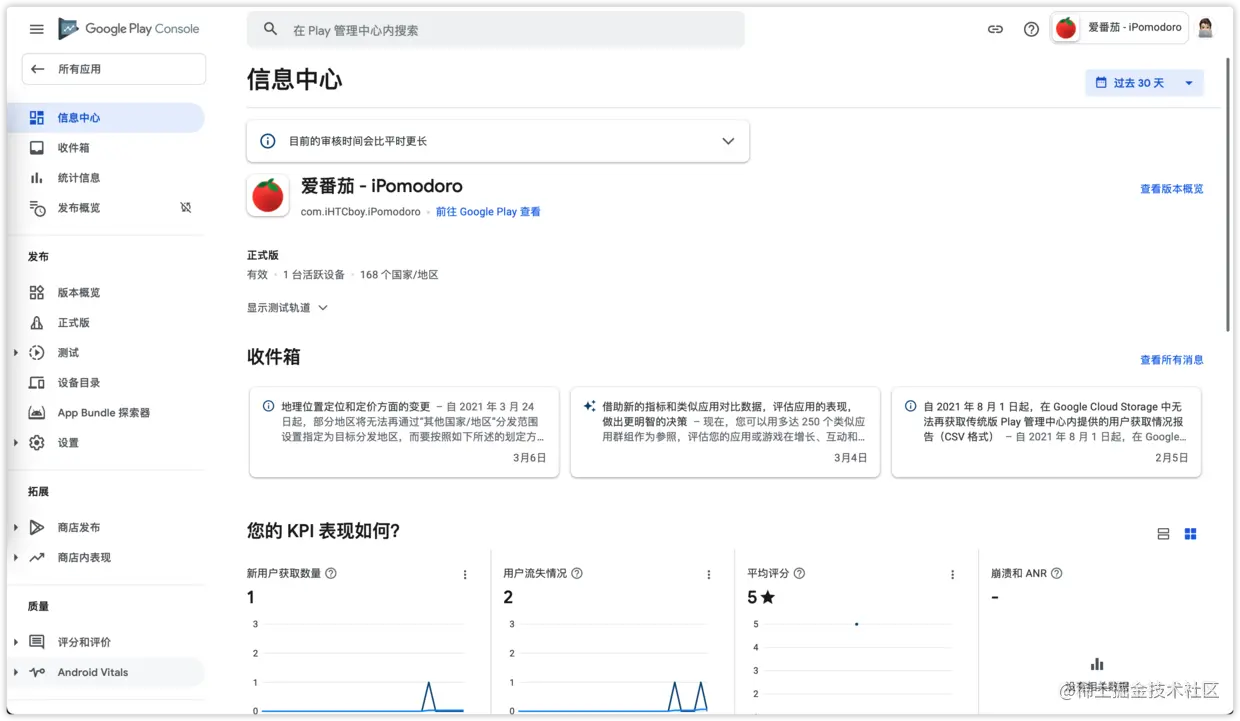Click the Android Vitals pulse icon
Image resolution: width=1240 pixels, height=721 pixels.
coord(37,673)
